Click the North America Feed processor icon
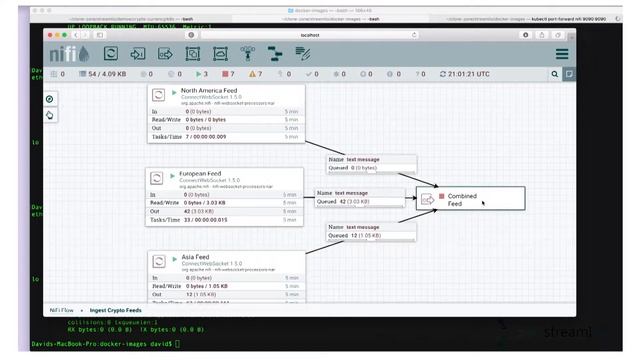This screenshot has height=360, width=640. pos(158,95)
